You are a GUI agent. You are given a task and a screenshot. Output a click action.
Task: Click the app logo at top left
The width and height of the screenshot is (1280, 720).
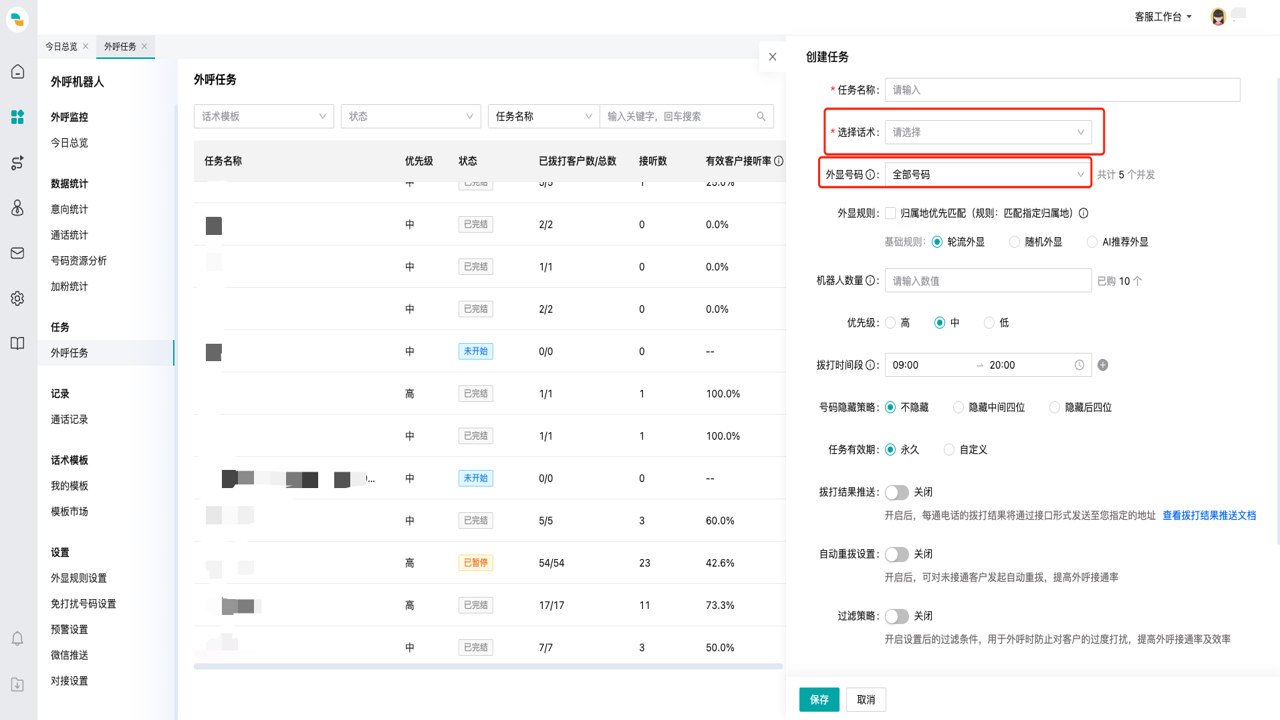(17, 18)
